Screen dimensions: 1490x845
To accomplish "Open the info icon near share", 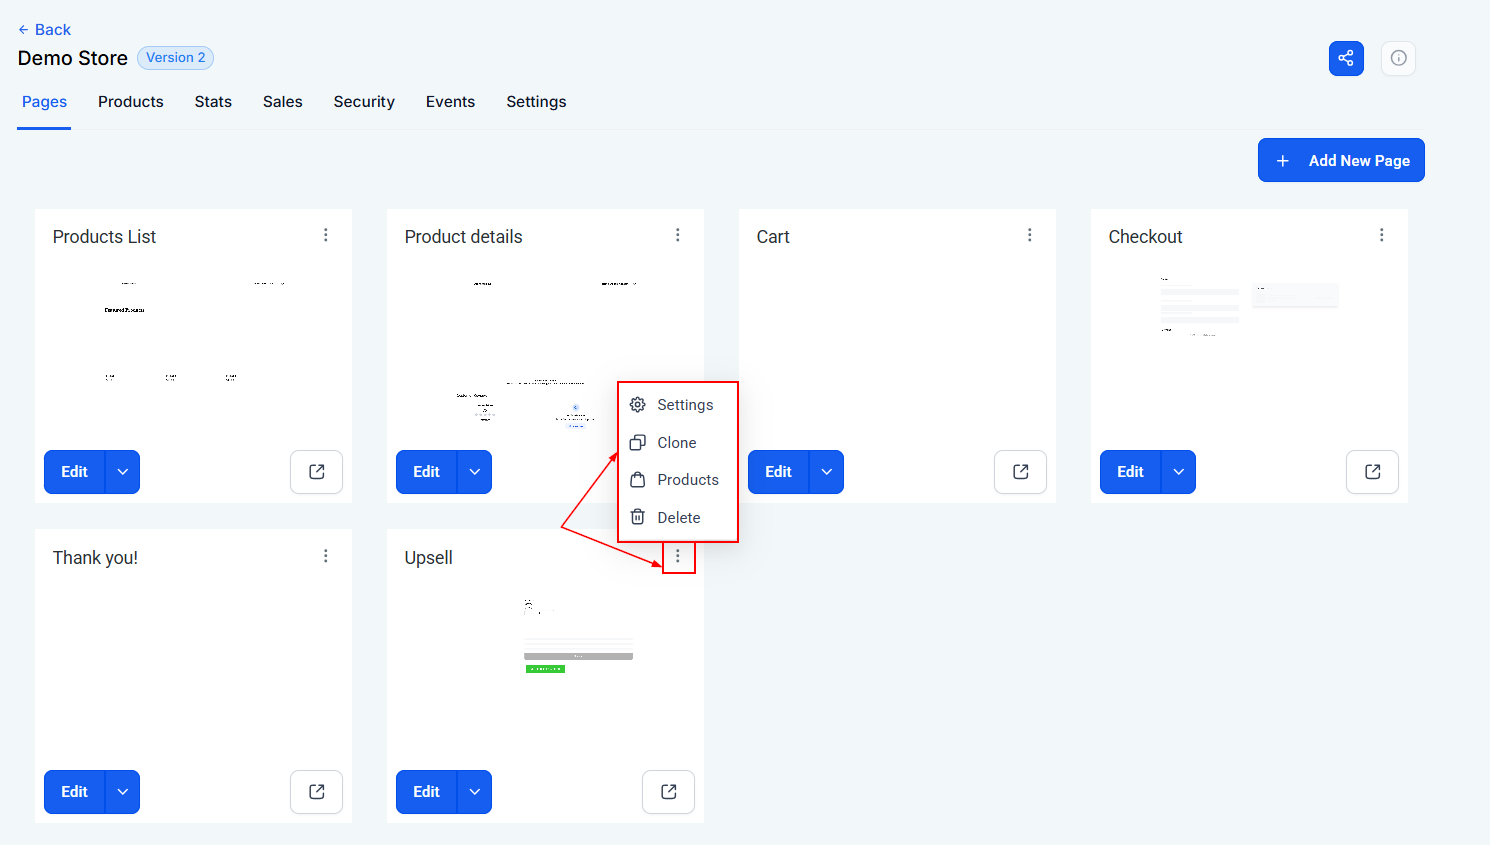I will [1398, 58].
